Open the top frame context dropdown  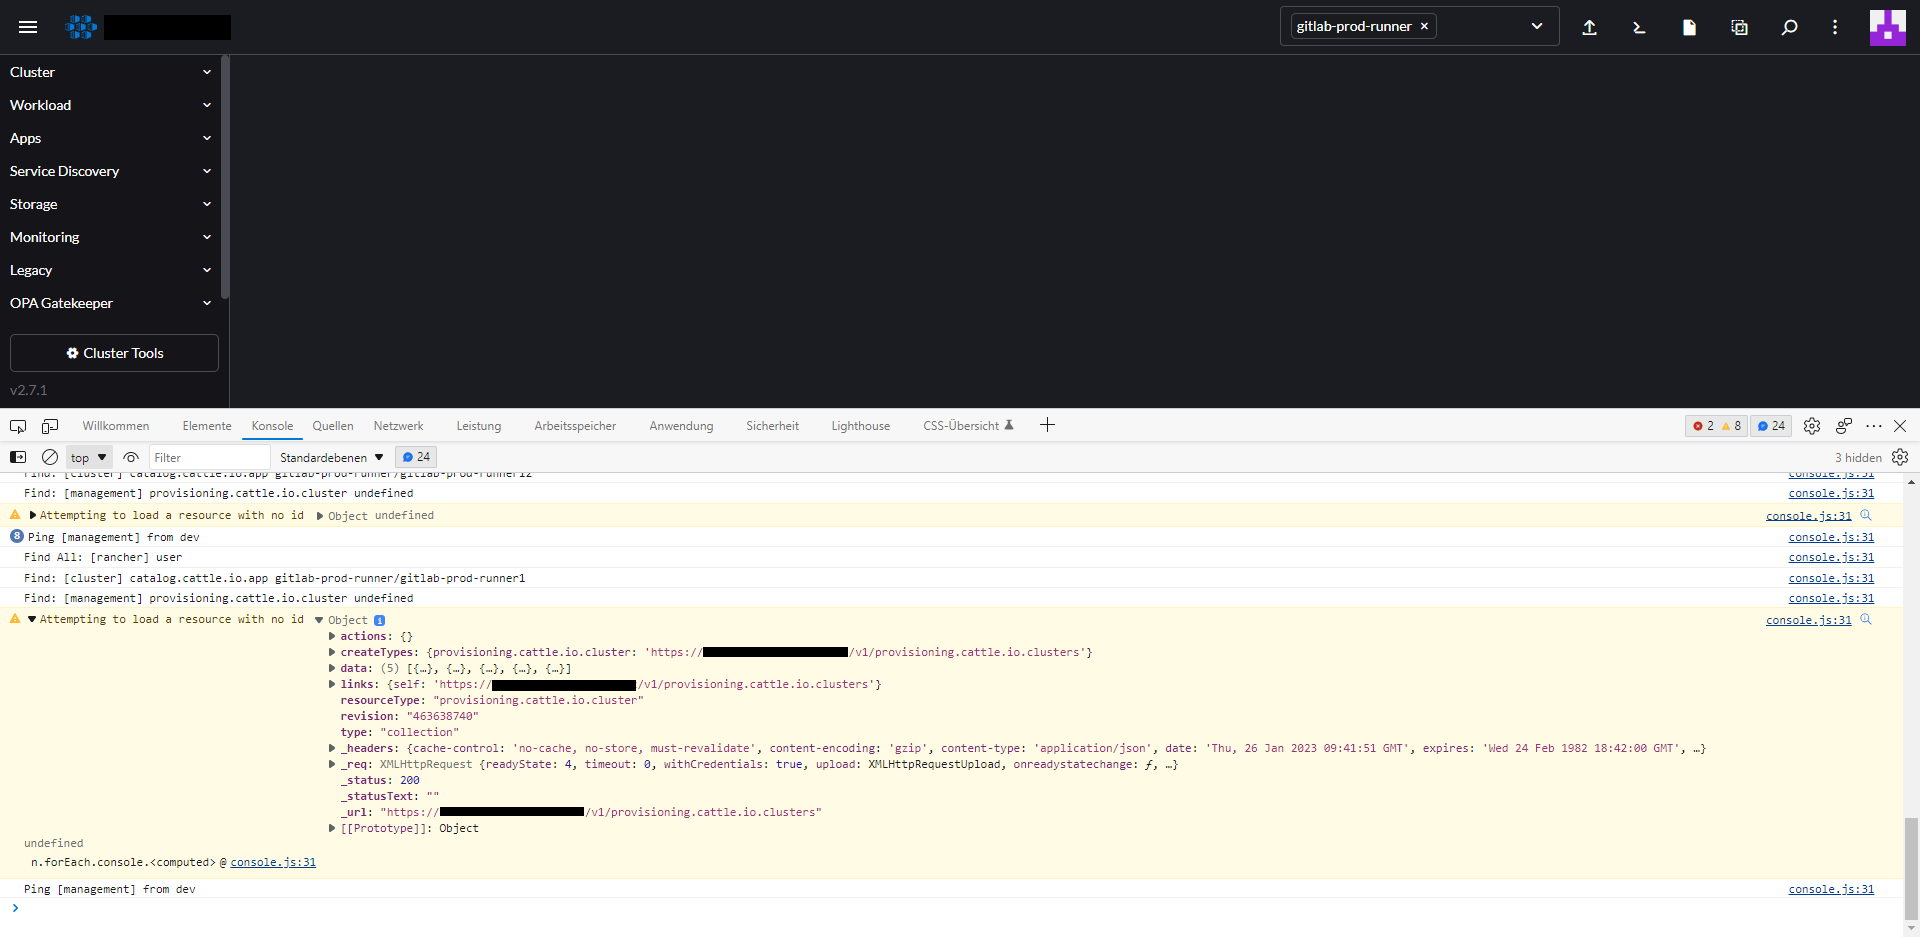[x=87, y=457]
